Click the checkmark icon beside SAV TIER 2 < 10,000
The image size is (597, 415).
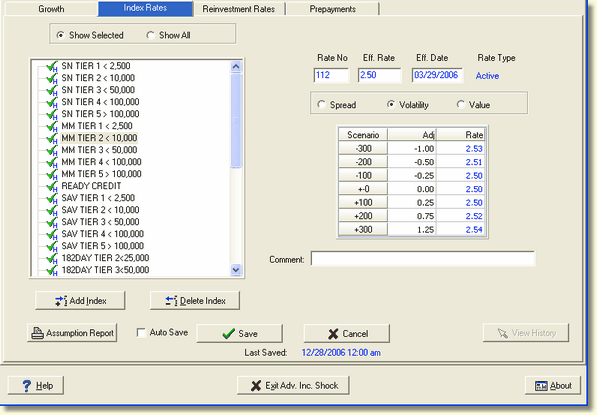(x=52, y=211)
